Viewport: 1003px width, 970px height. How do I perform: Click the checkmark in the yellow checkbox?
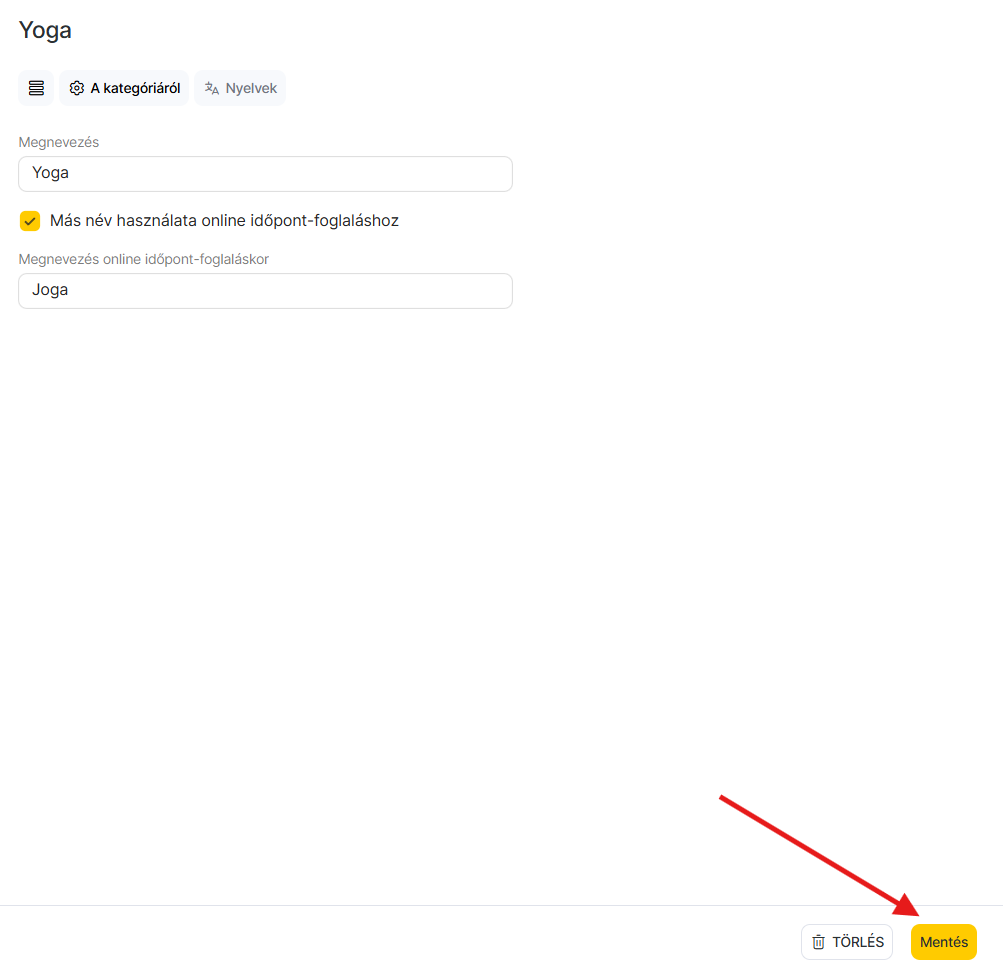30,221
